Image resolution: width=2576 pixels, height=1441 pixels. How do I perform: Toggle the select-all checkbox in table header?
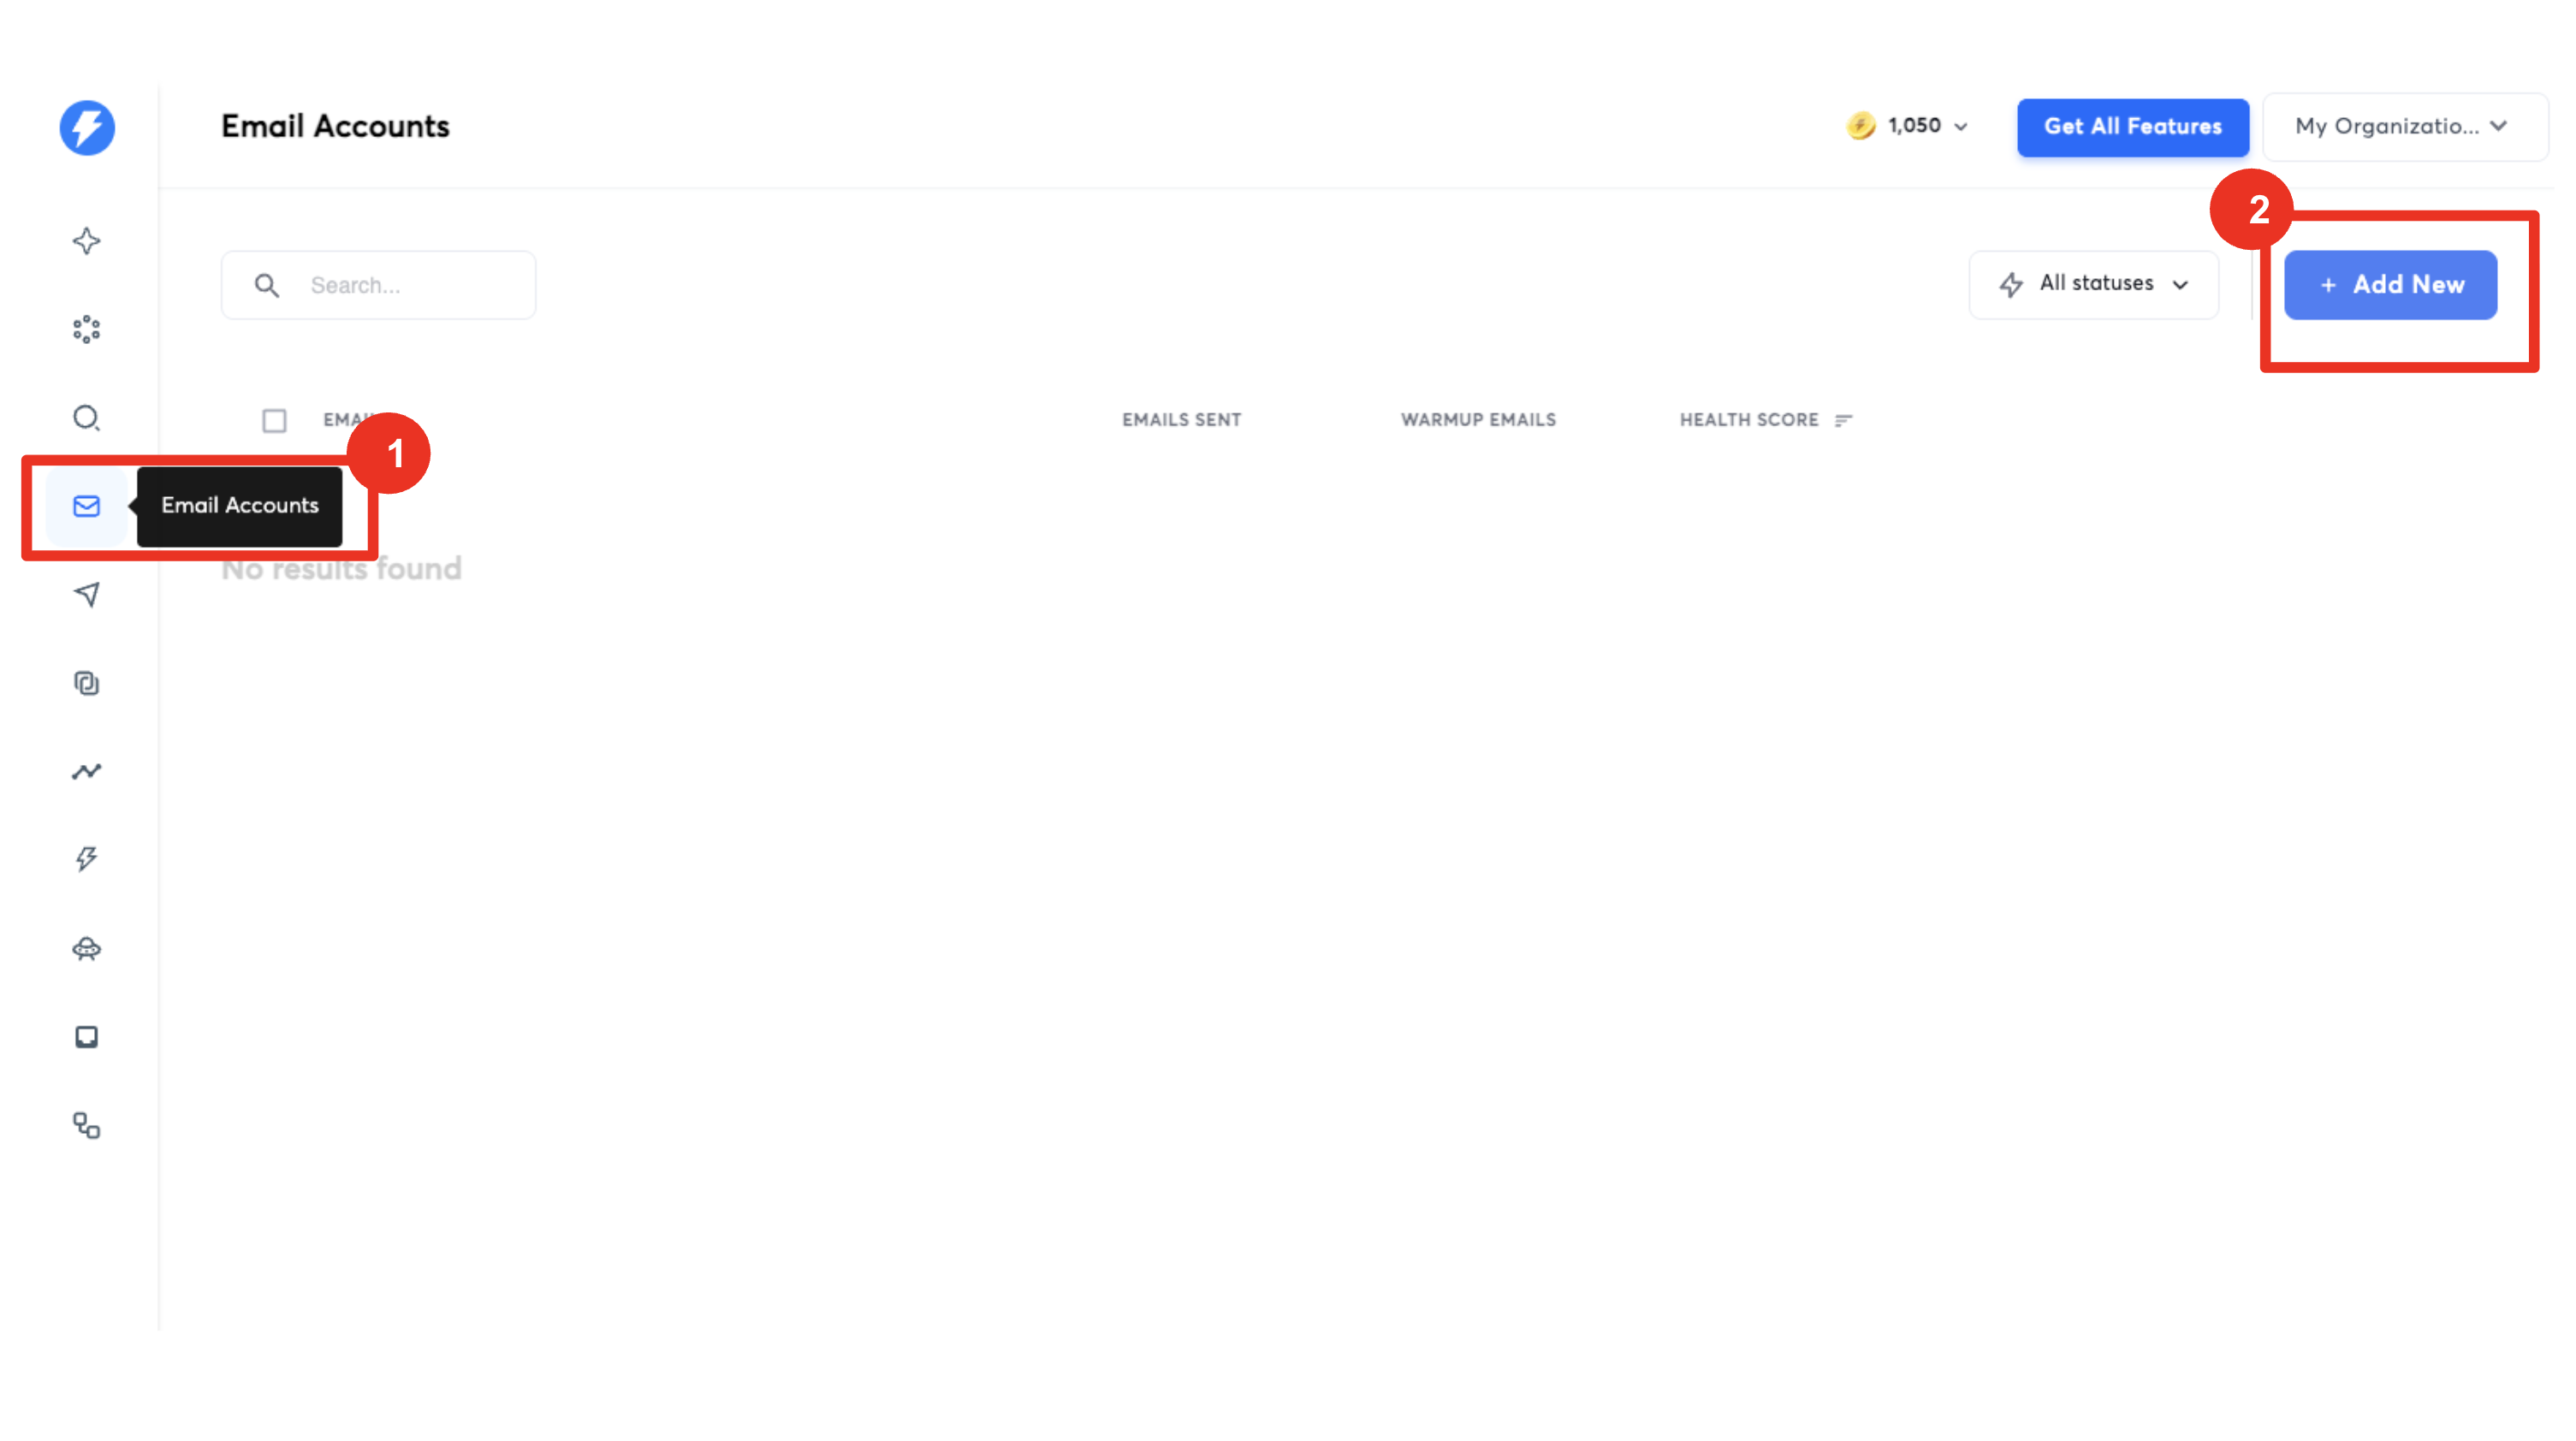(x=274, y=421)
